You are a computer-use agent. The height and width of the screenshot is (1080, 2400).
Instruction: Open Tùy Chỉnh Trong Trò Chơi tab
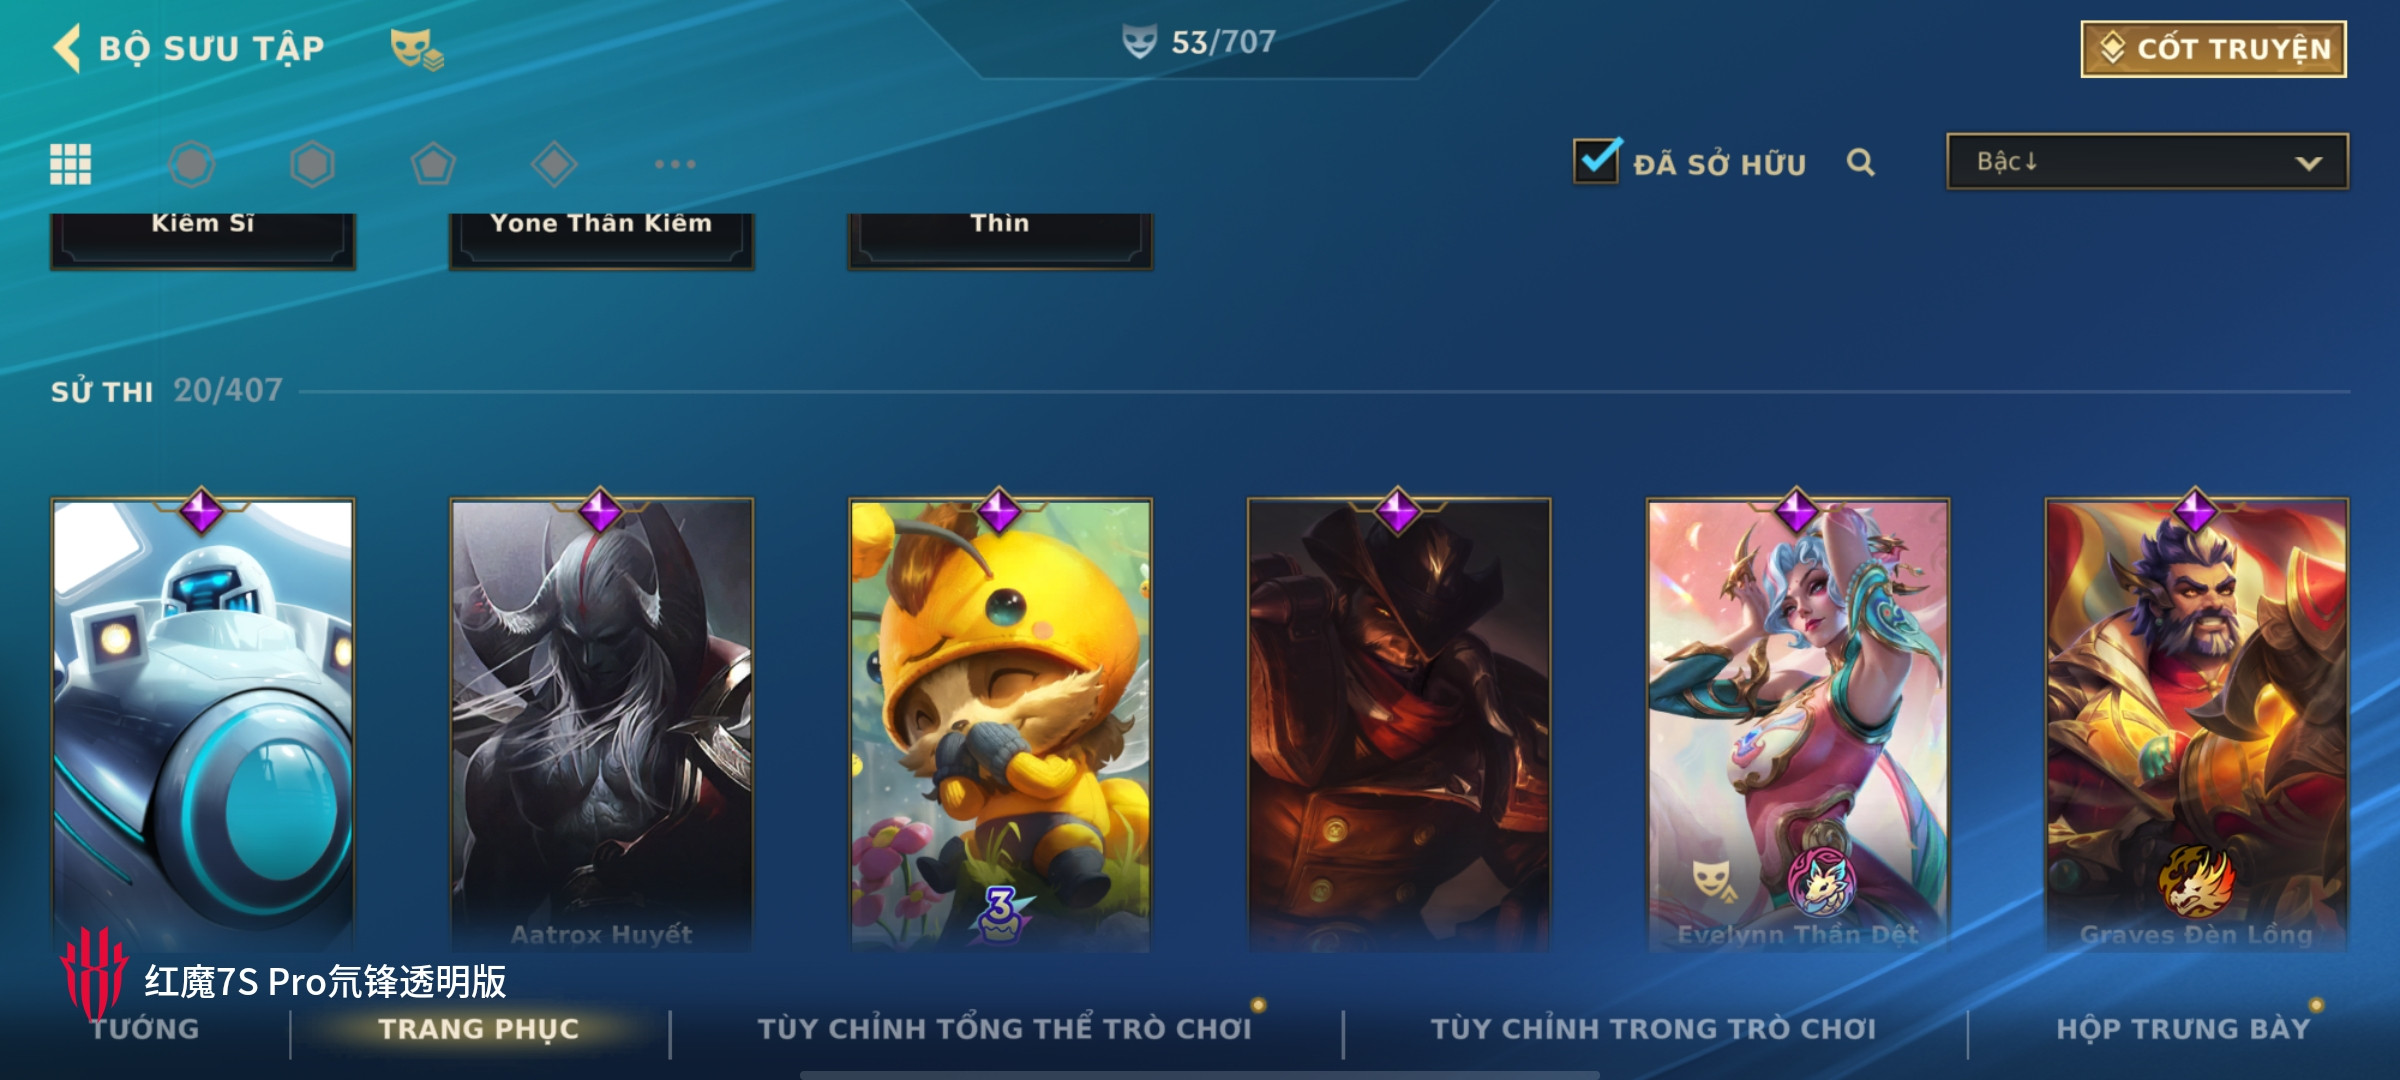pyautogui.click(x=1654, y=1029)
